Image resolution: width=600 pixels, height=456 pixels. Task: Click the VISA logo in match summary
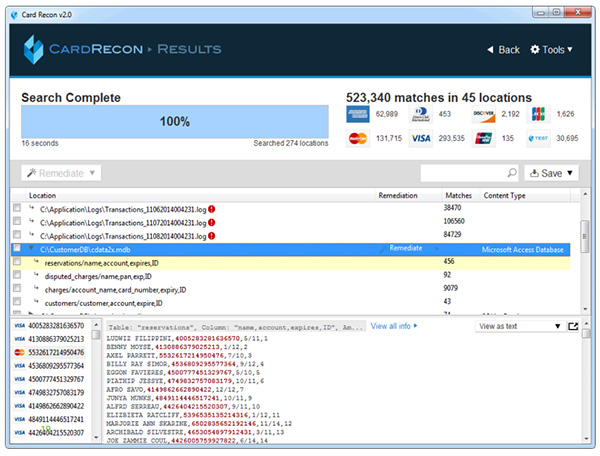[421, 138]
